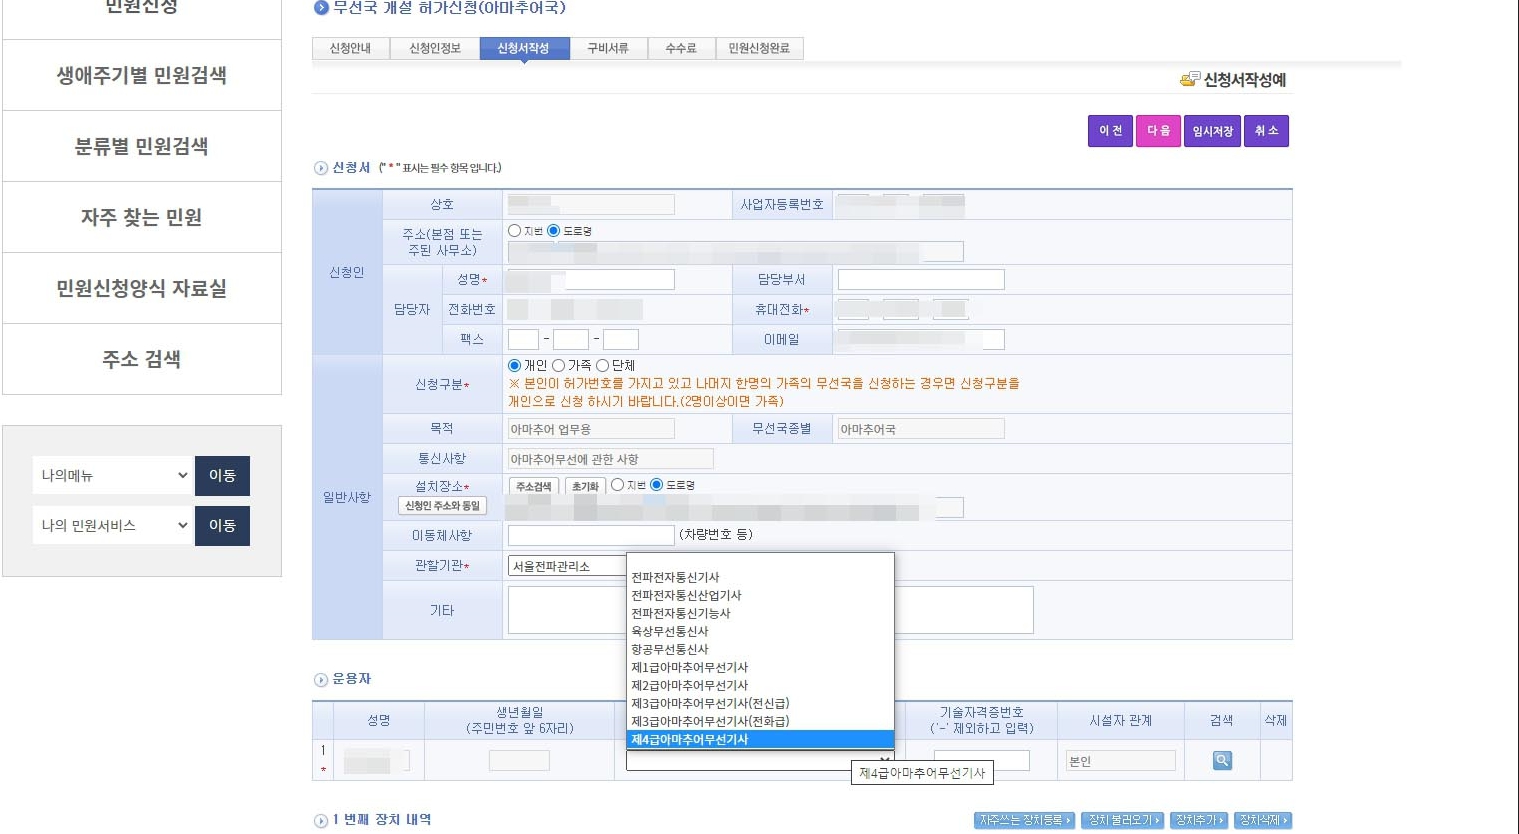This screenshot has width=1519, height=834.
Task: Select 도로명 radio for installation place
Action: [x=656, y=484]
